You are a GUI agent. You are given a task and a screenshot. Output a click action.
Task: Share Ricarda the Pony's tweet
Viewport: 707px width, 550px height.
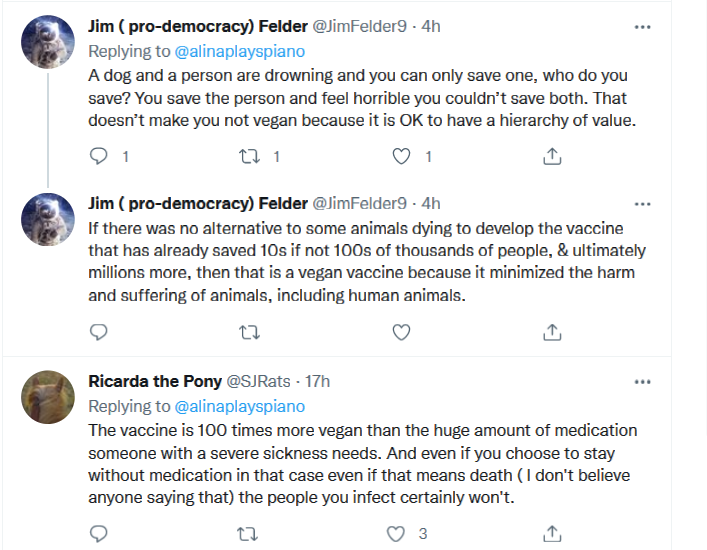point(551,533)
